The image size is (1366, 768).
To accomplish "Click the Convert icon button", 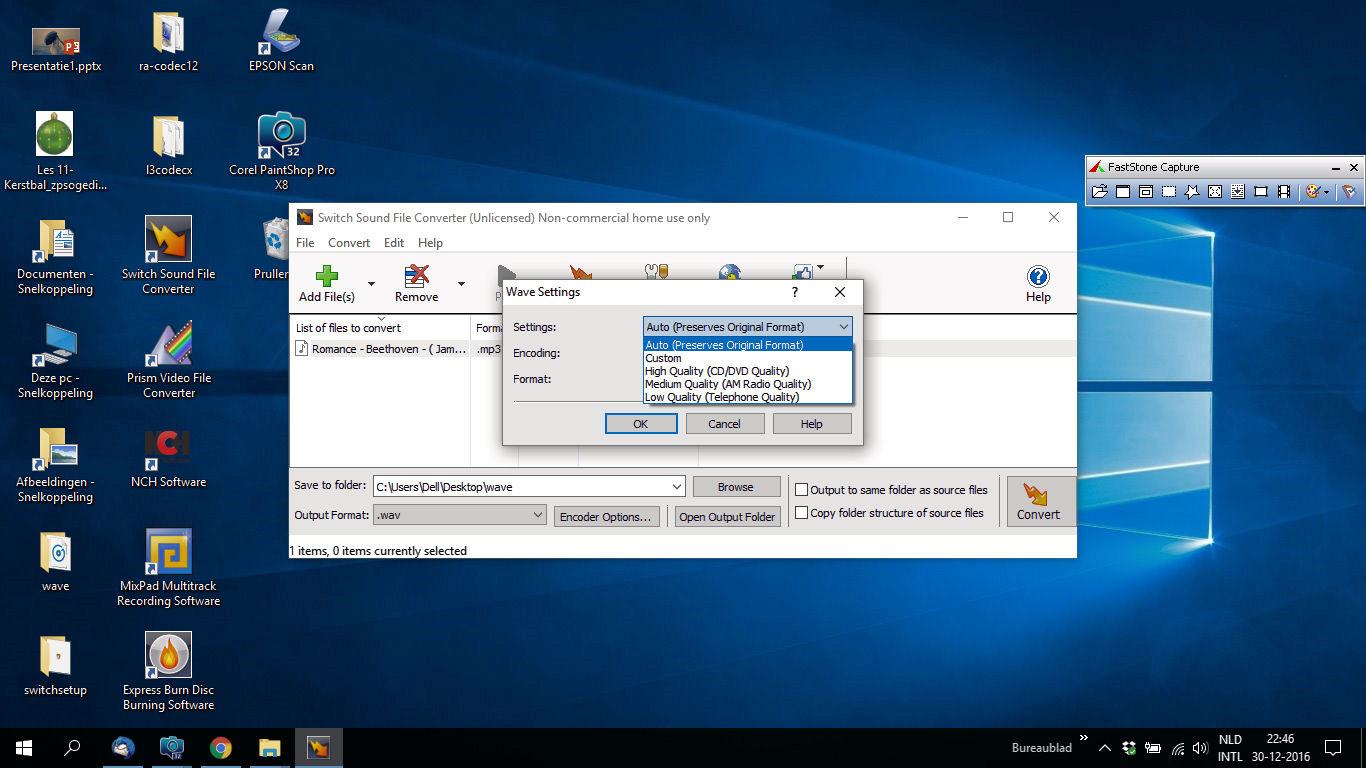I will click(1039, 501).
